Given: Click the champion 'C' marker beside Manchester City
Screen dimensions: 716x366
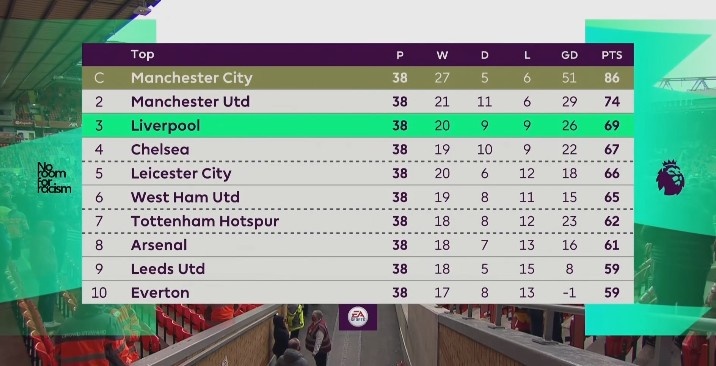Looking at the screenshot, I should (99, 78).
